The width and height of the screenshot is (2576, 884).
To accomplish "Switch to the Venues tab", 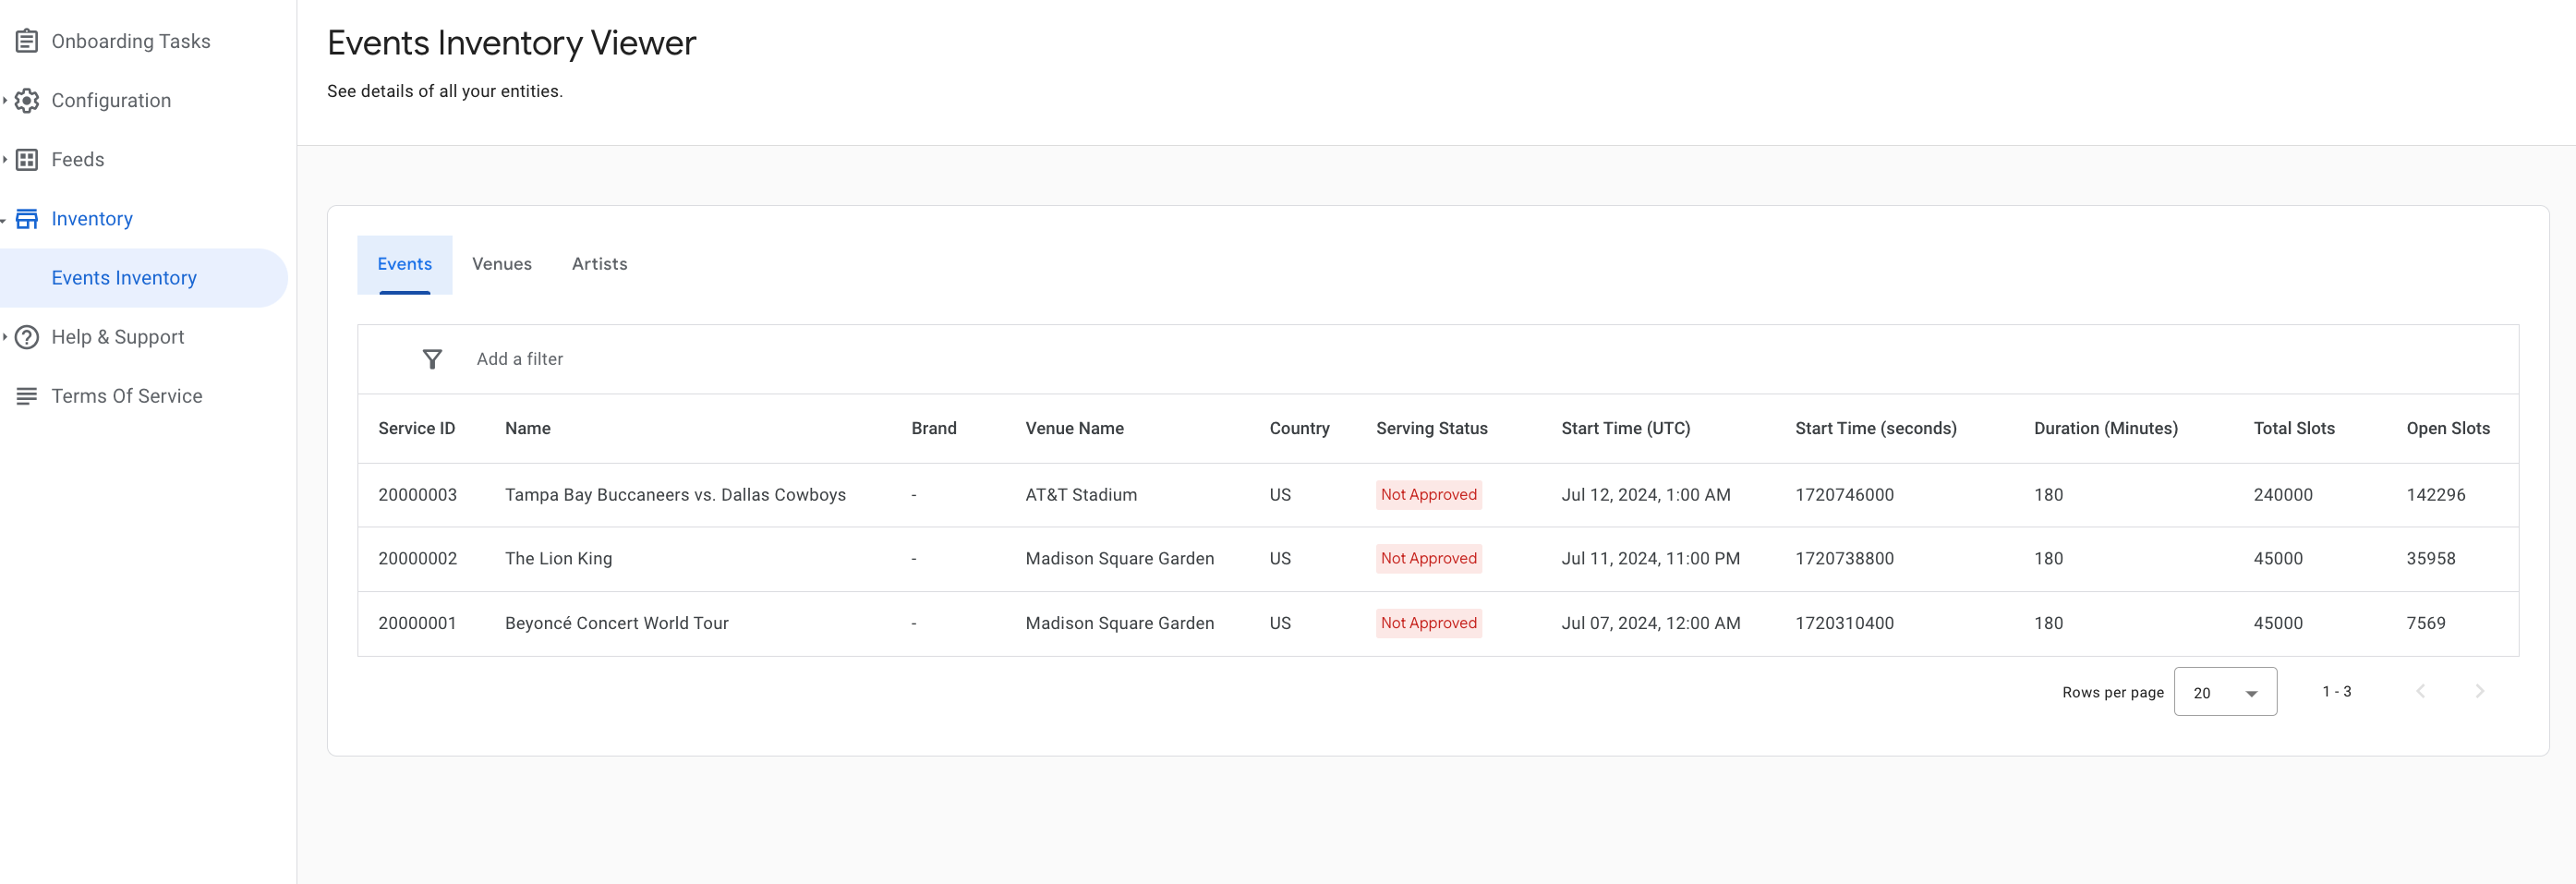I will pos(501,264).
